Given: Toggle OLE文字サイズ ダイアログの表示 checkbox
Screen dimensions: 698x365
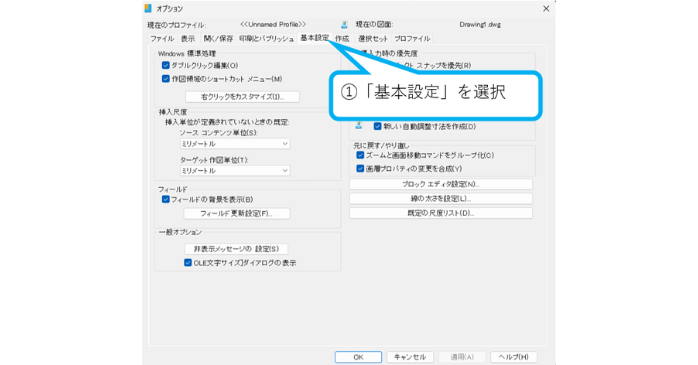Looking at the screenshot, I should click(x=188, y=263).
